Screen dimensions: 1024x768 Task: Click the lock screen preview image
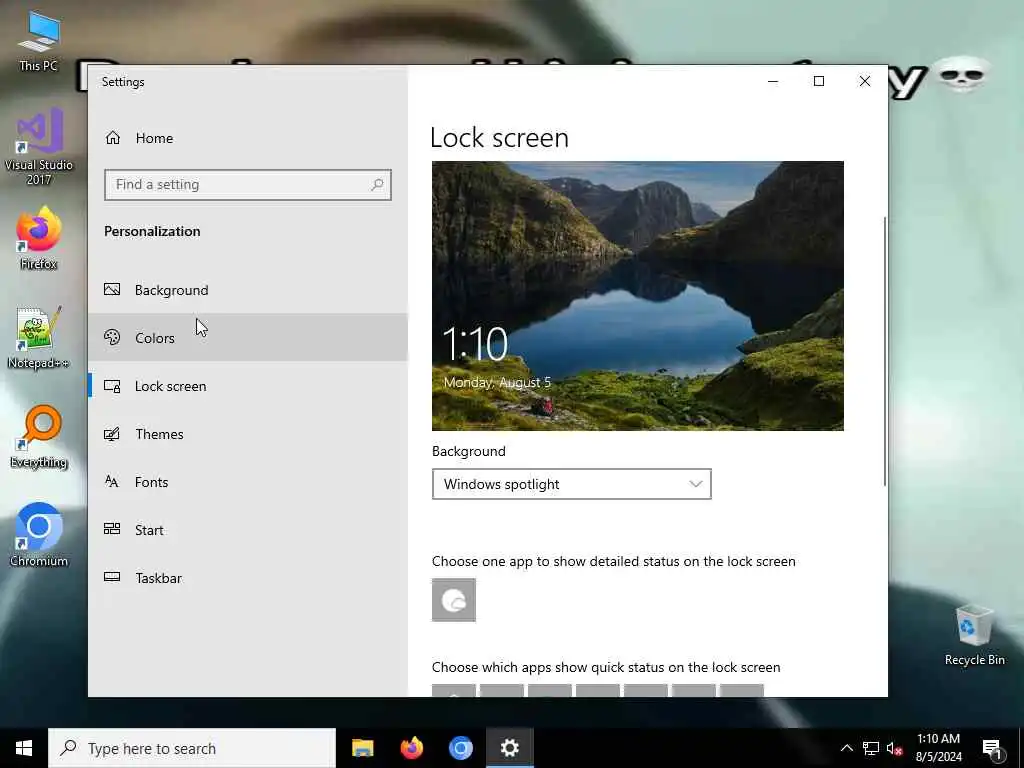pyautogui.click(x=637, y=296)
